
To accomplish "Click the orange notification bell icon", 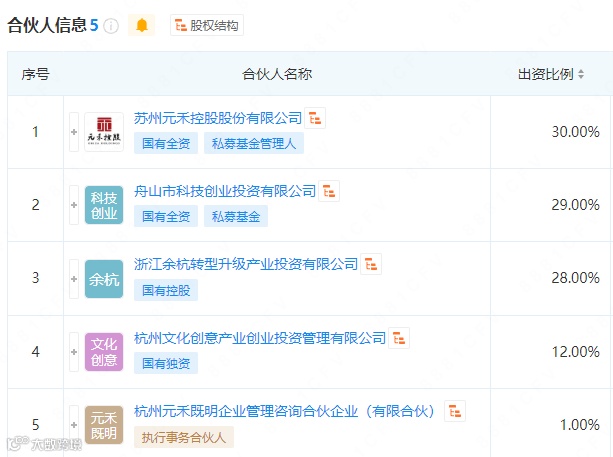I will (142, 25).
